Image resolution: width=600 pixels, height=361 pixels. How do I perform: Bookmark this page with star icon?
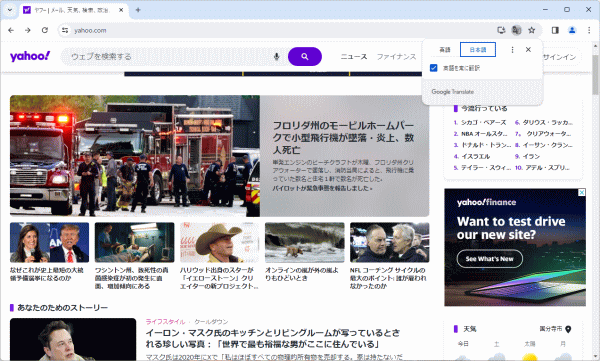[532, 30]
